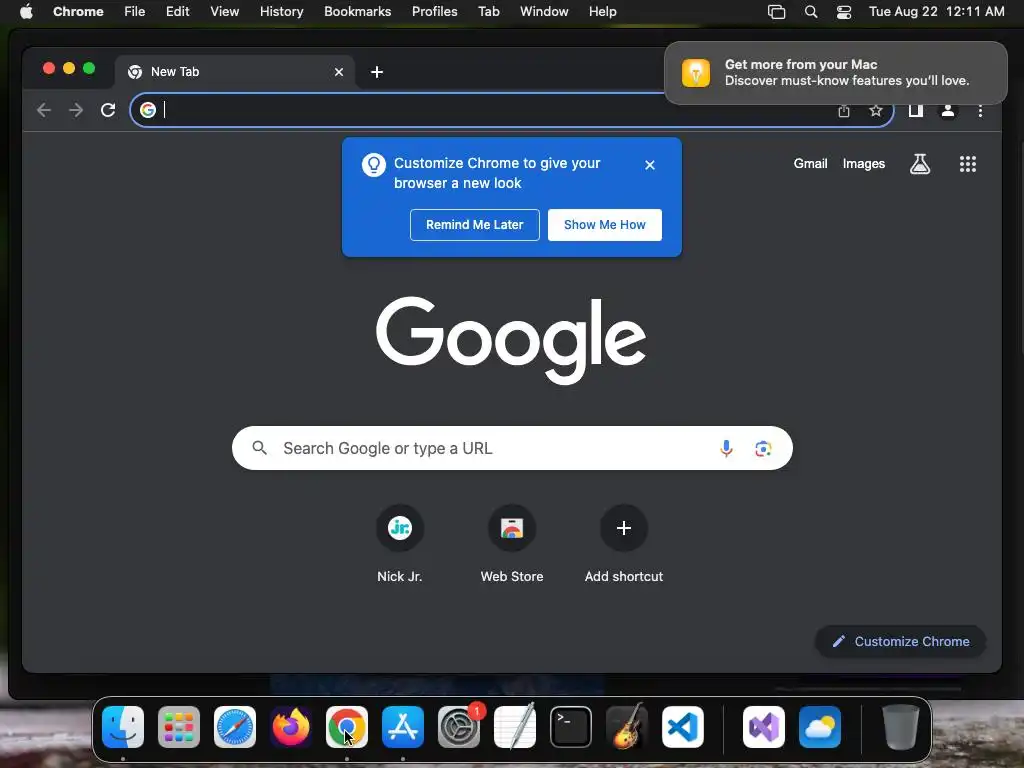This screenshot has height=768, width=1024.
Task: Launch Safari from the dock
Action: click(235, 727)
